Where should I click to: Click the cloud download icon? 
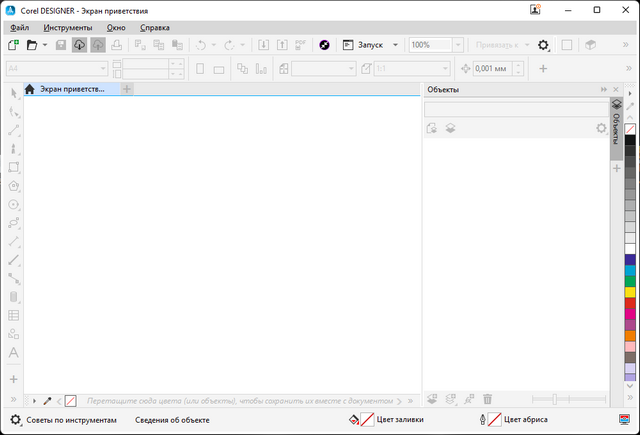click(79, 45)
